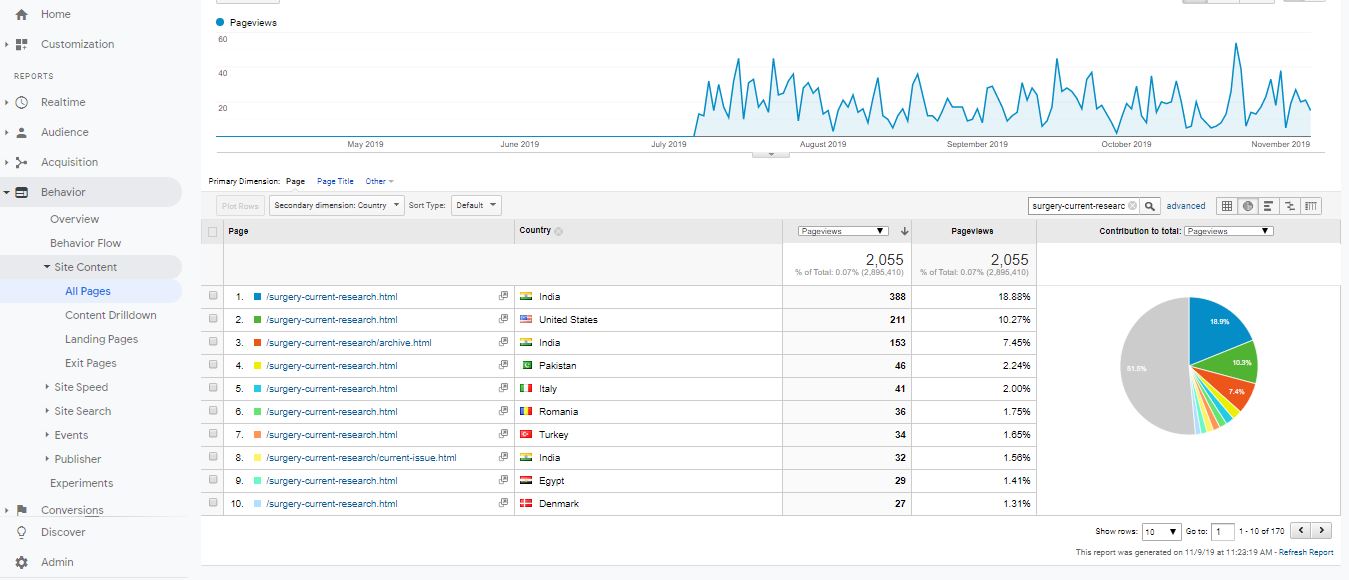Click the advanced filter link
The image size is (1349, 580).
(1186, 206)
